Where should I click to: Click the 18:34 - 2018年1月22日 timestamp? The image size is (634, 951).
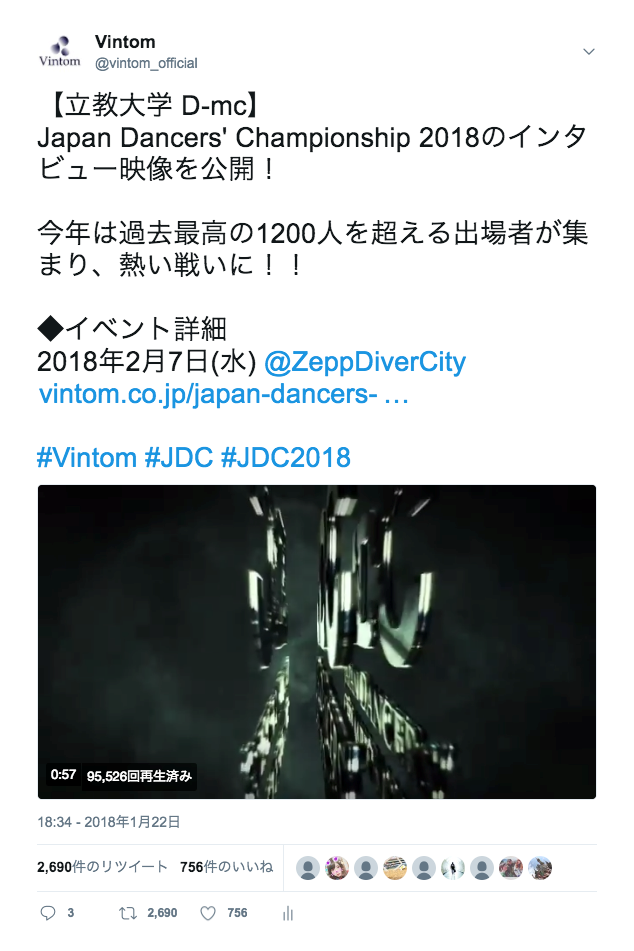pyautogui.click(x=109, y=822)
